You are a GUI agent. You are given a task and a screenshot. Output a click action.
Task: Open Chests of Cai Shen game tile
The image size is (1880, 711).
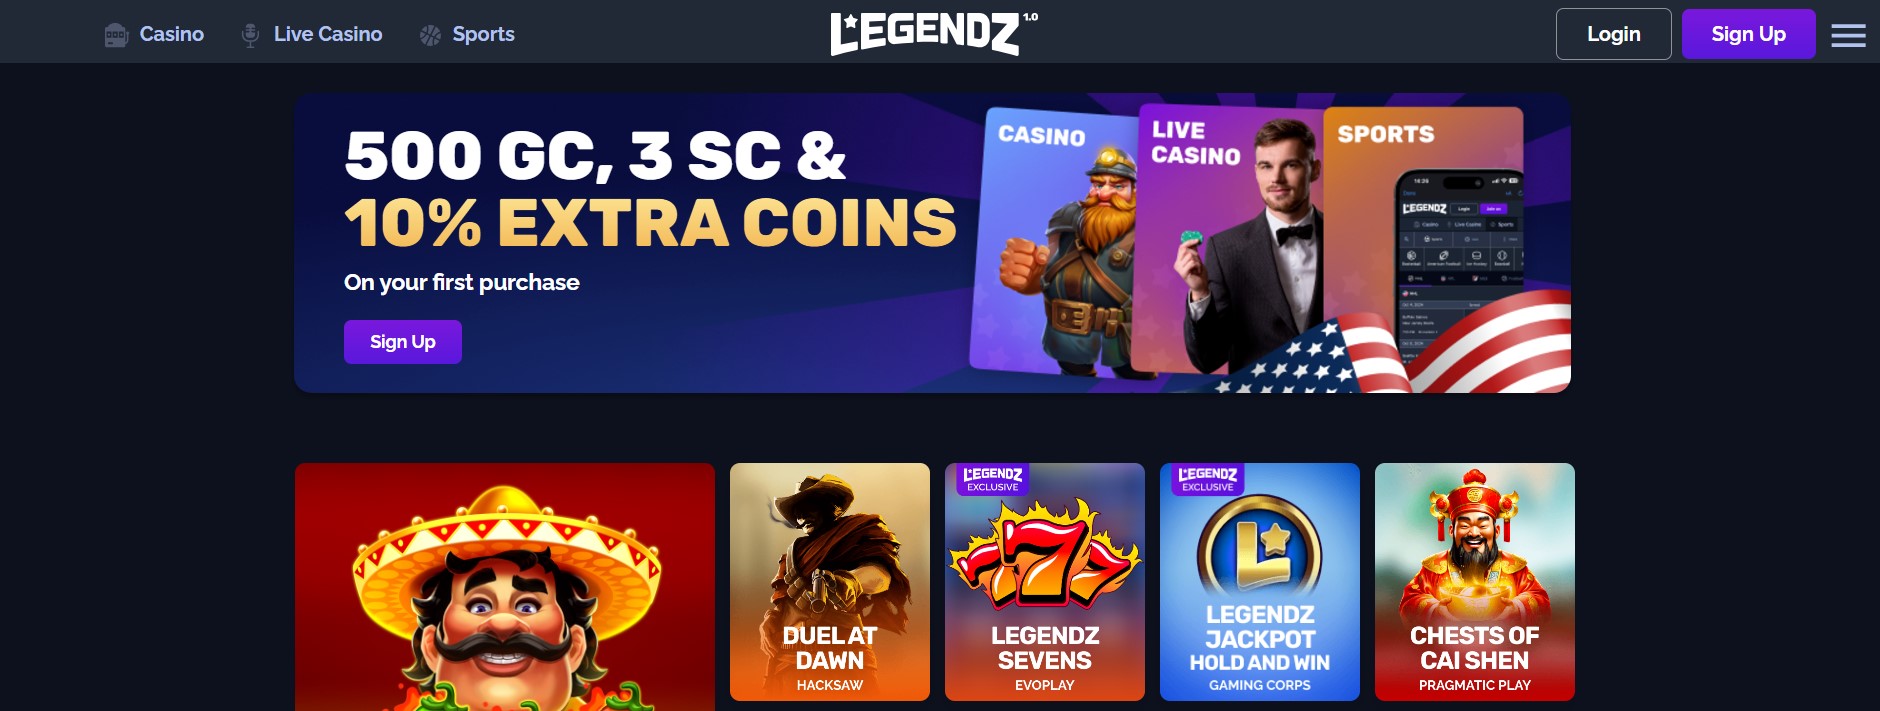pyautogui.click(x=1475, y=582)
